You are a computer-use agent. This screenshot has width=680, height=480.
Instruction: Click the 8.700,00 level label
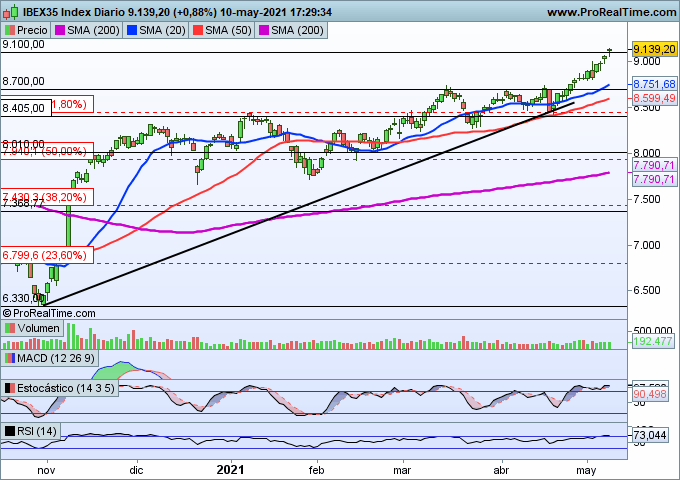pyautogui.click(x=23, y=81)
